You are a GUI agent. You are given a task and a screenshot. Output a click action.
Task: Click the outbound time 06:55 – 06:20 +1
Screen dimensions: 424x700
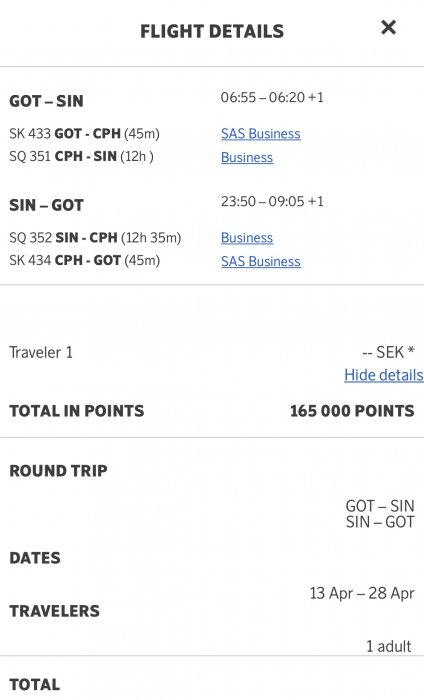pyautogui.click(x=272, y=97)
